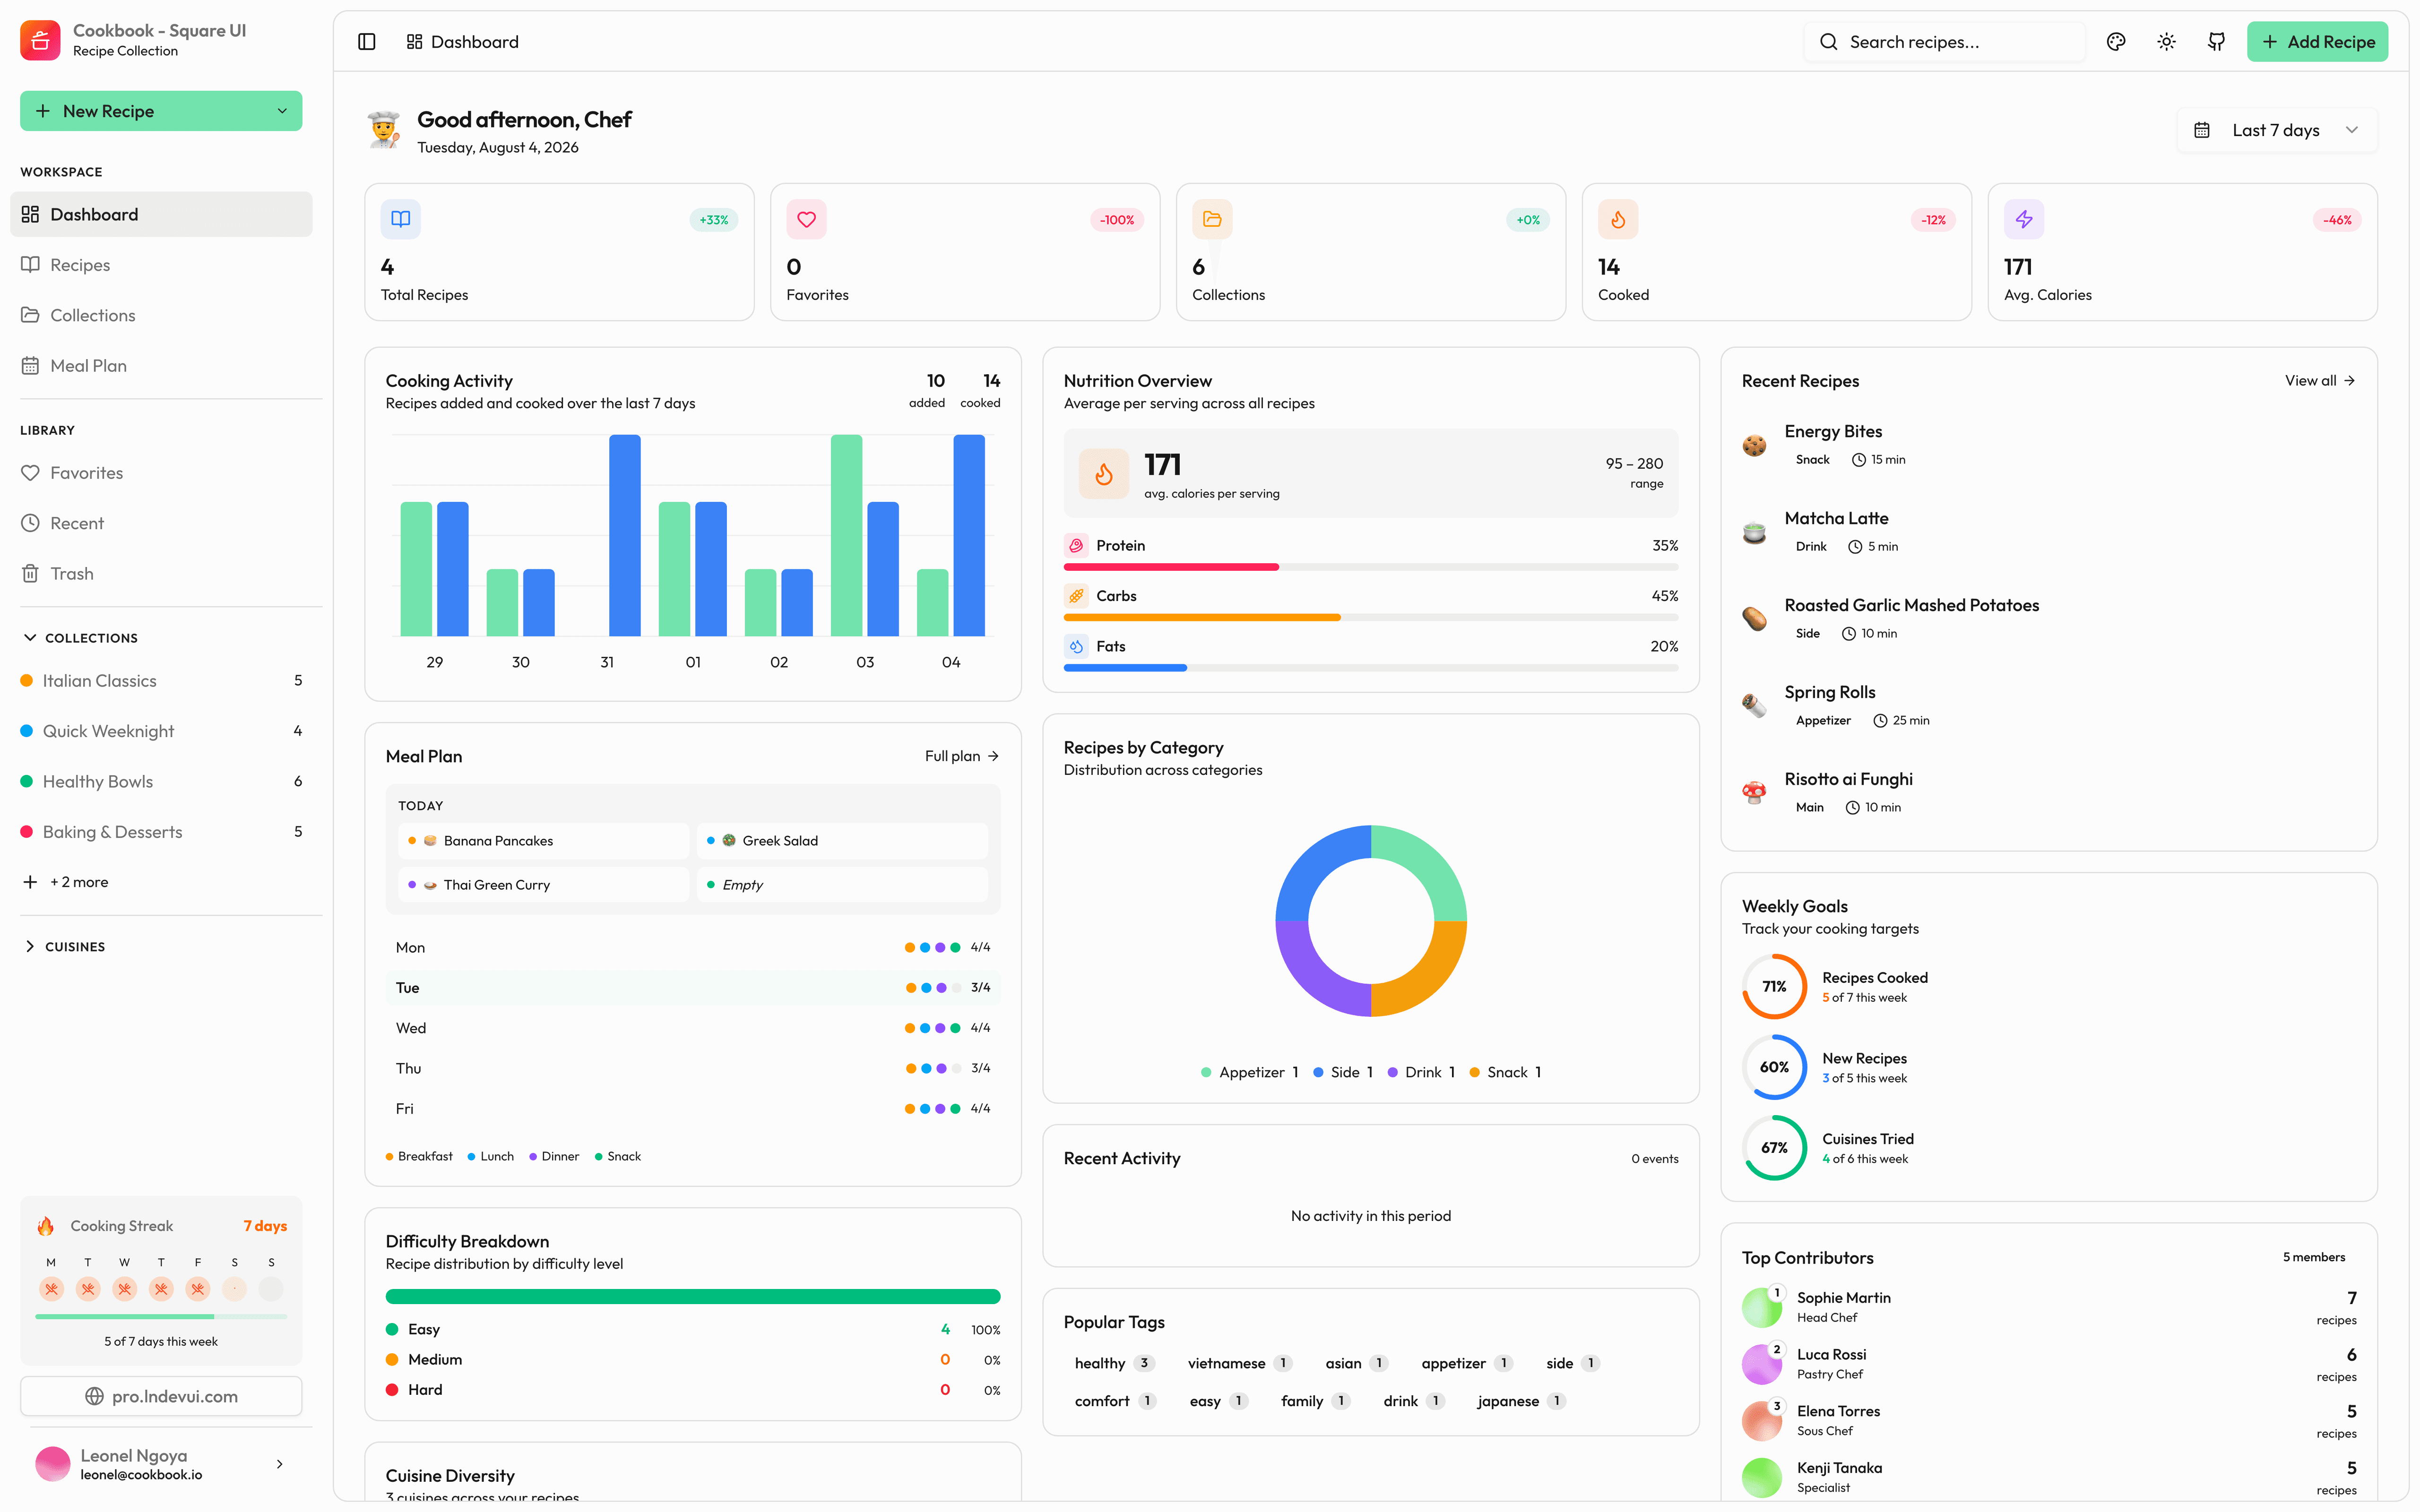Open the theme palette icon
This screenshot has width=2420, height=1512.
[x=2115, y=42]
